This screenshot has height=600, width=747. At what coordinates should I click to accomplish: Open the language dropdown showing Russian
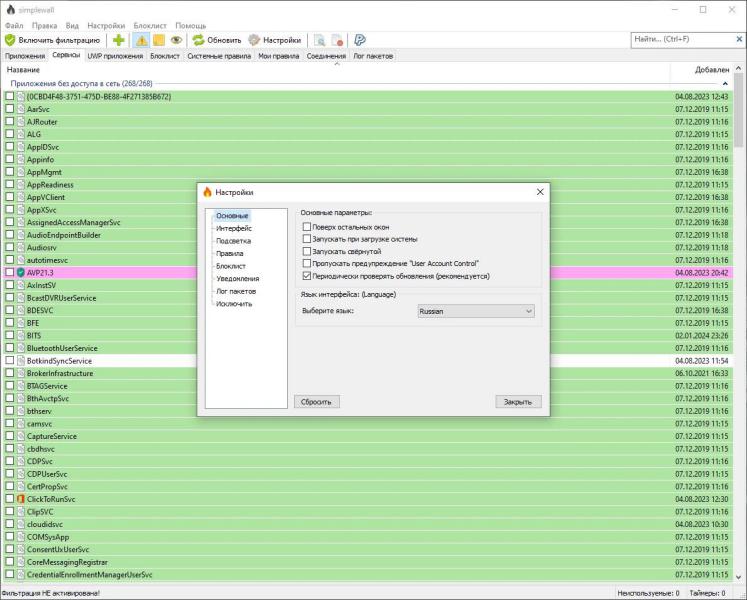click(476, 311)
